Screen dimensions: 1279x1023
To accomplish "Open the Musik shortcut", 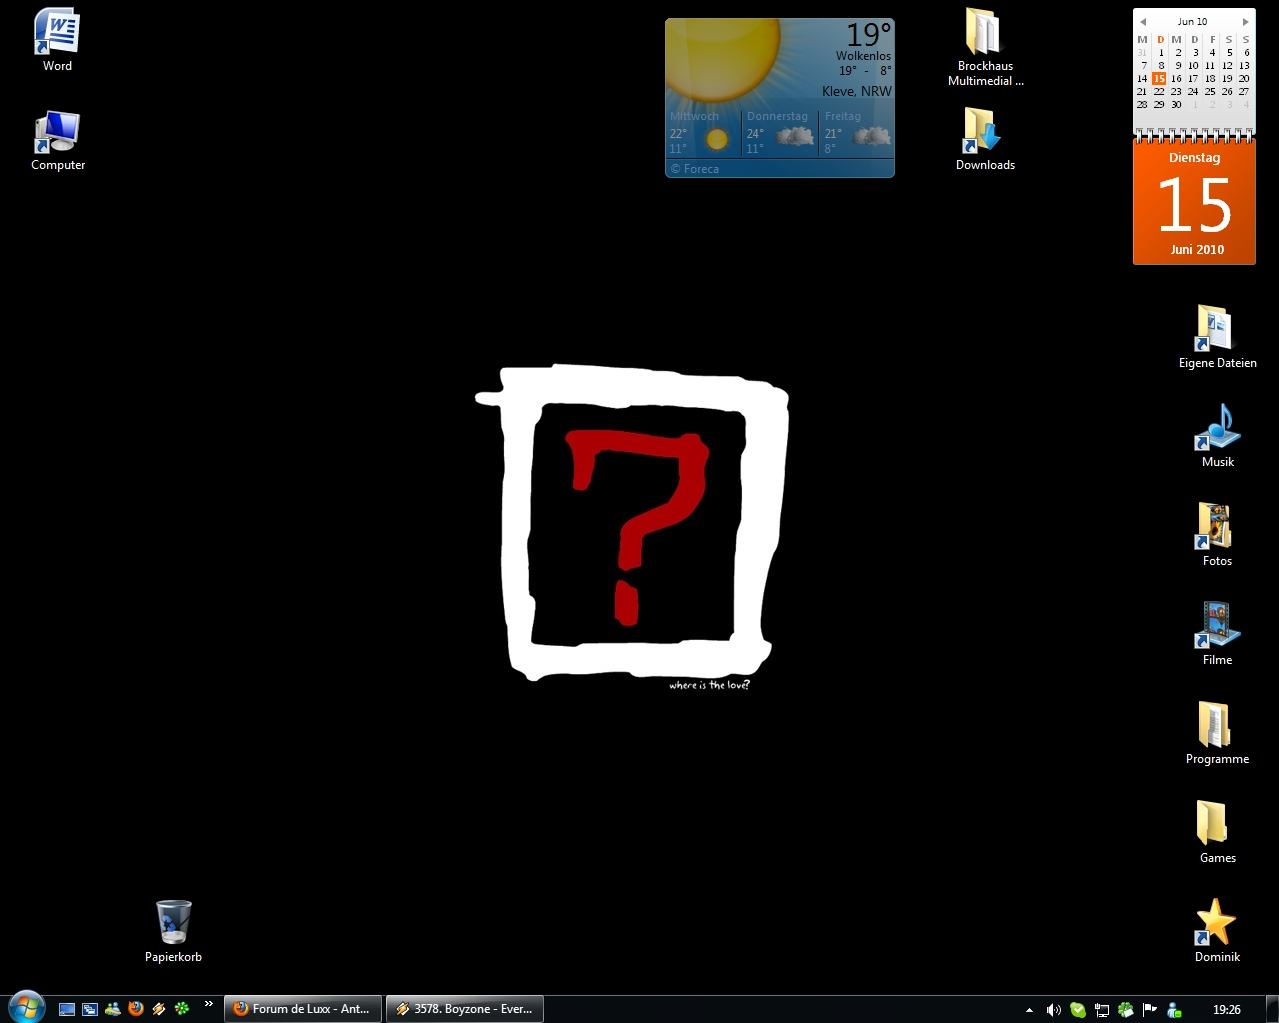I will click(x=1217, y=436).
